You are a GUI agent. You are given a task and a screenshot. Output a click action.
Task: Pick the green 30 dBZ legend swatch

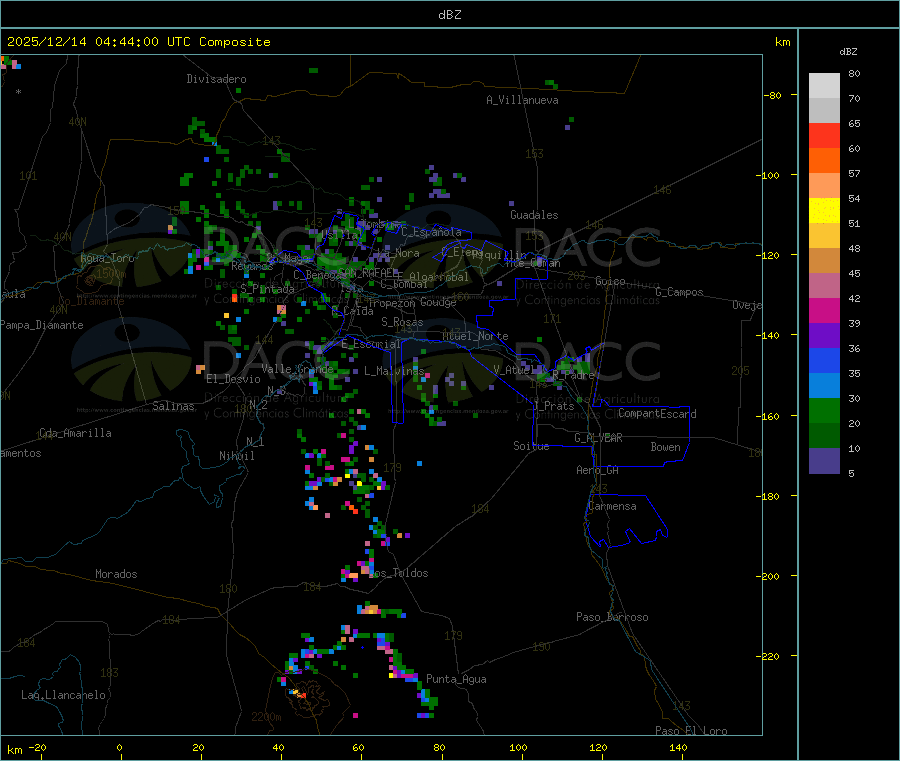point(824,410)
